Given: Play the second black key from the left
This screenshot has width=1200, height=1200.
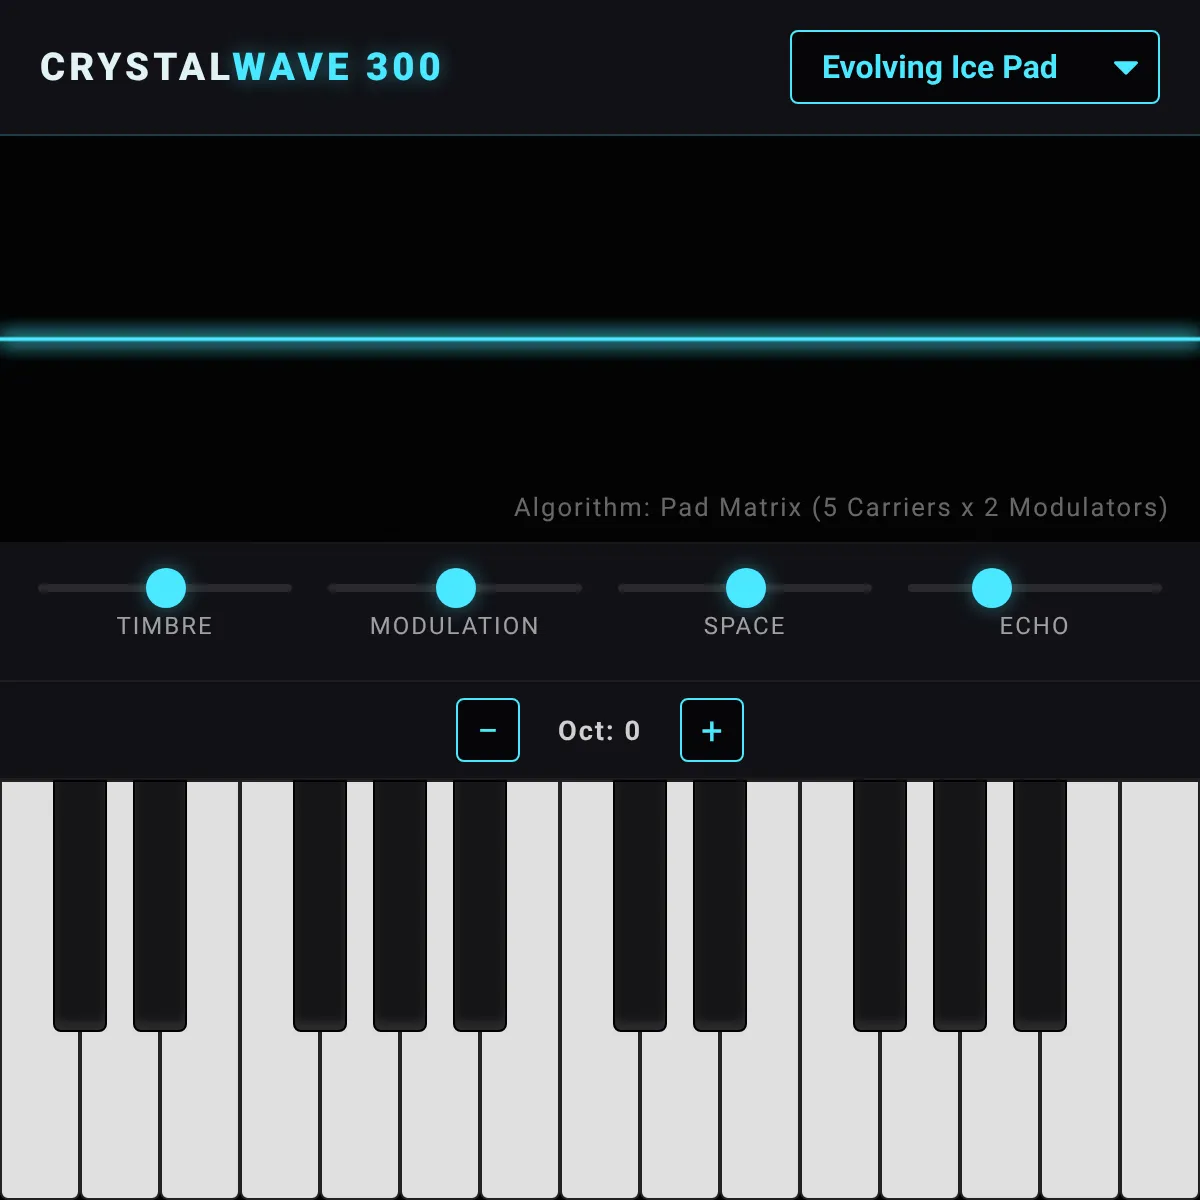Looking at the screenshot, I should [x=160, y=905].
